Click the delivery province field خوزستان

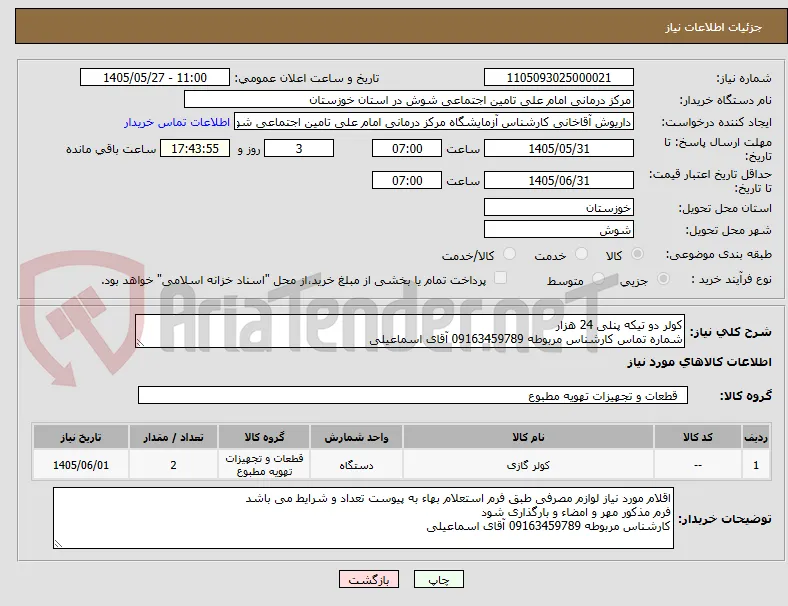(559, 207)
